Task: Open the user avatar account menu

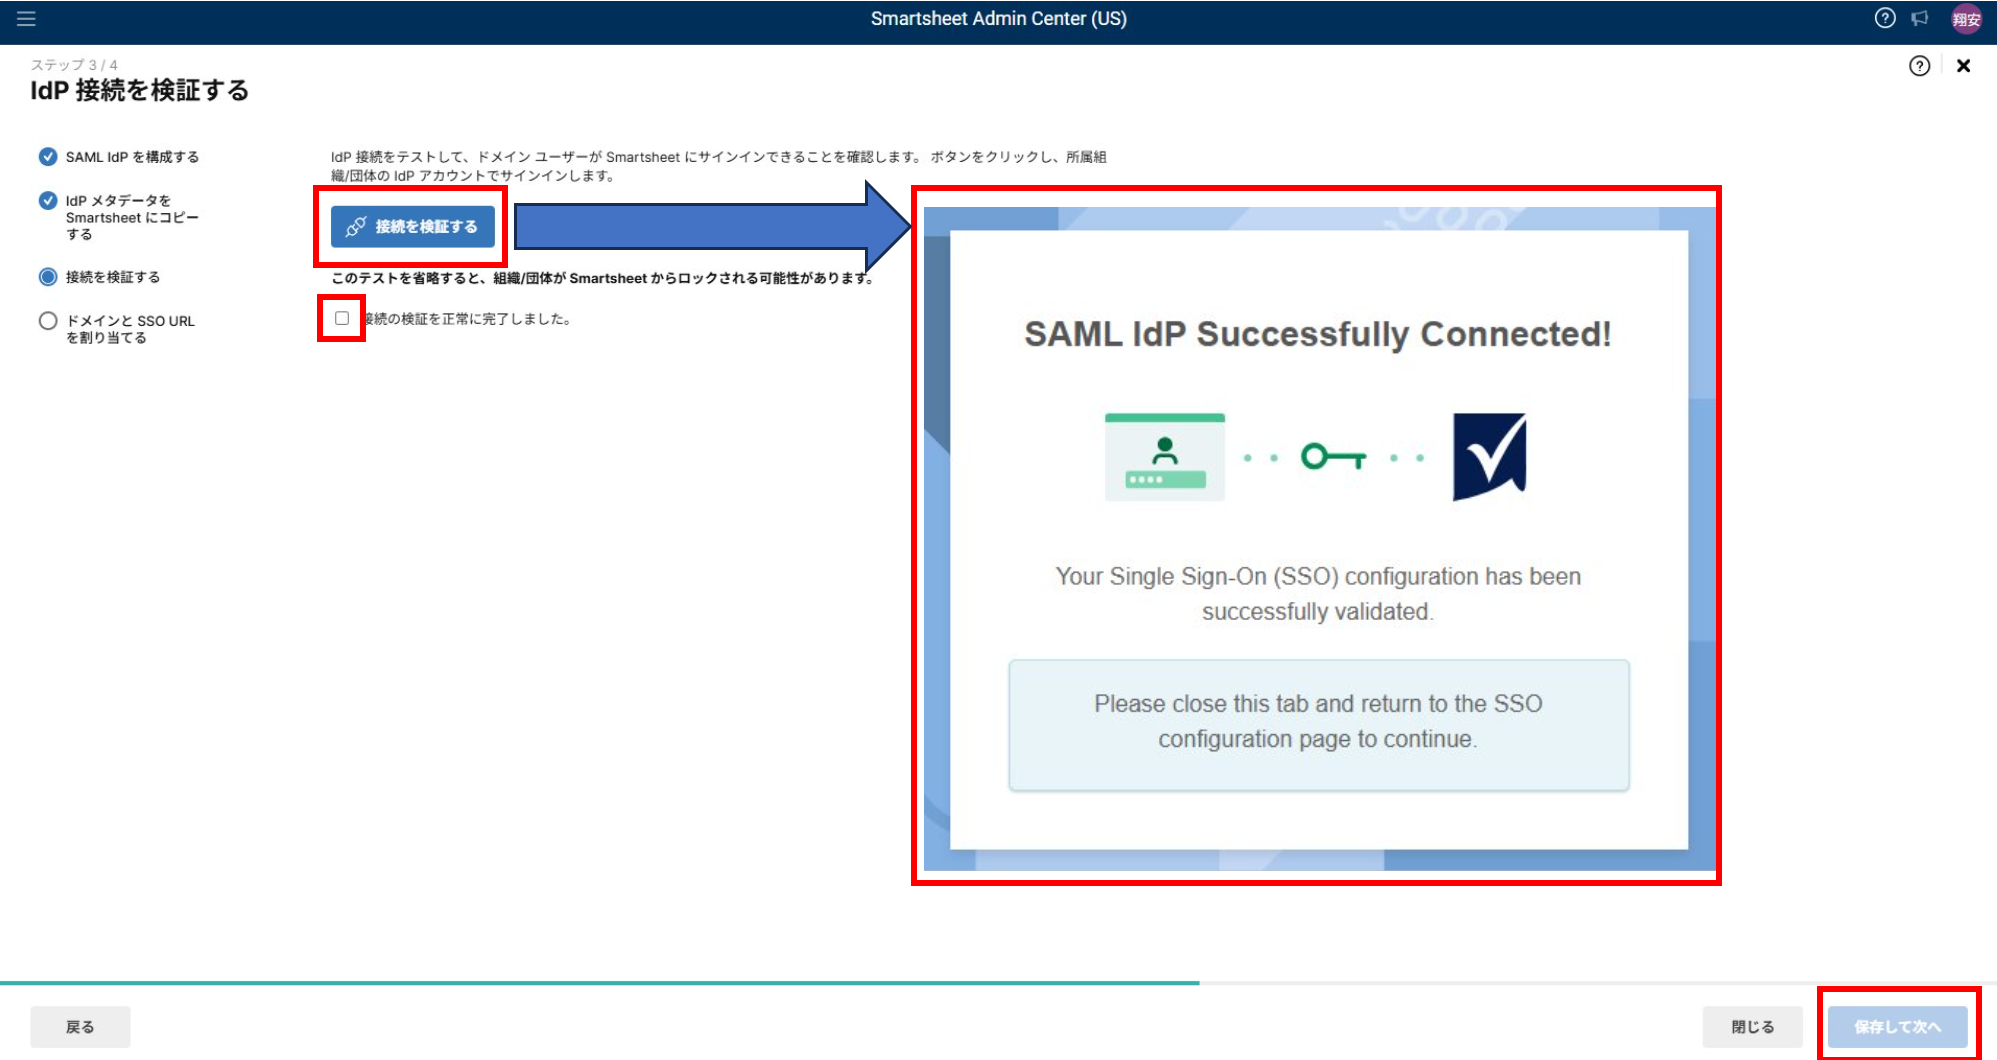Action: click(x=1966, y=19)
